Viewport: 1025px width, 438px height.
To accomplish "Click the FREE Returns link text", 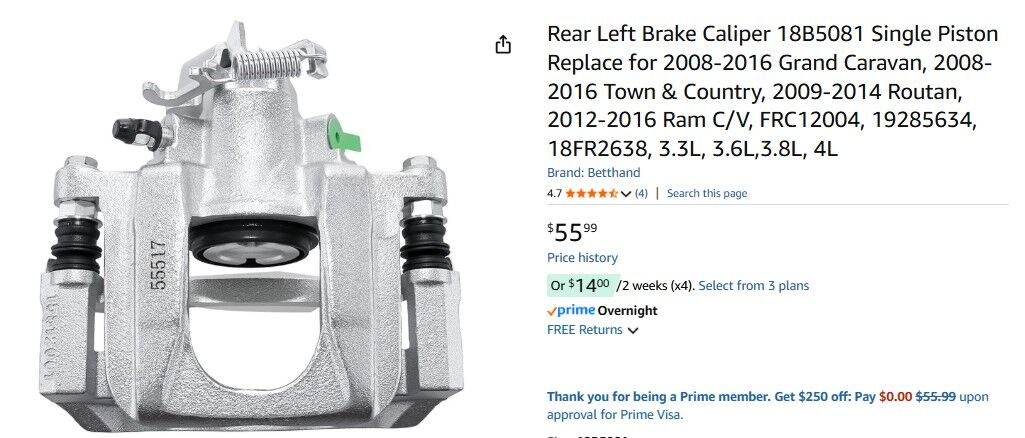I will click(585, 330).
